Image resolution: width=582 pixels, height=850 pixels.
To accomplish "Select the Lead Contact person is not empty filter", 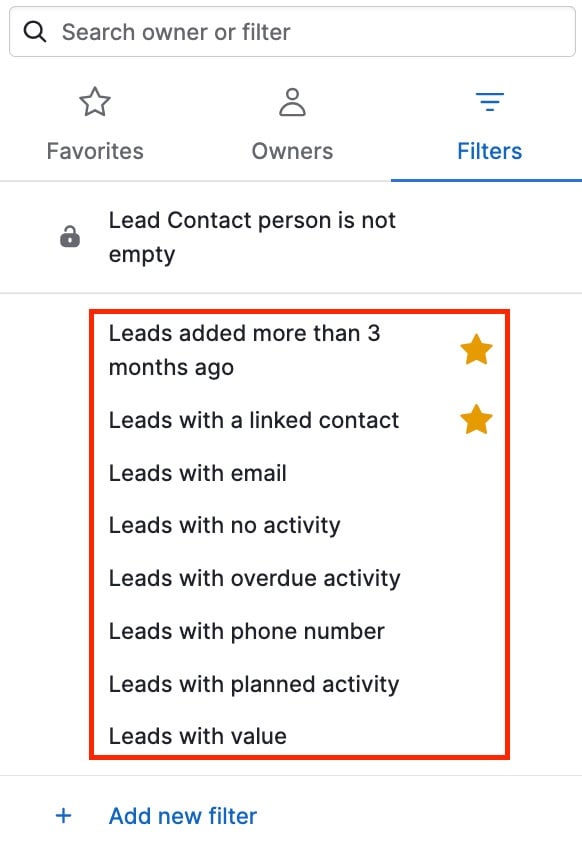I will (252, 236).
